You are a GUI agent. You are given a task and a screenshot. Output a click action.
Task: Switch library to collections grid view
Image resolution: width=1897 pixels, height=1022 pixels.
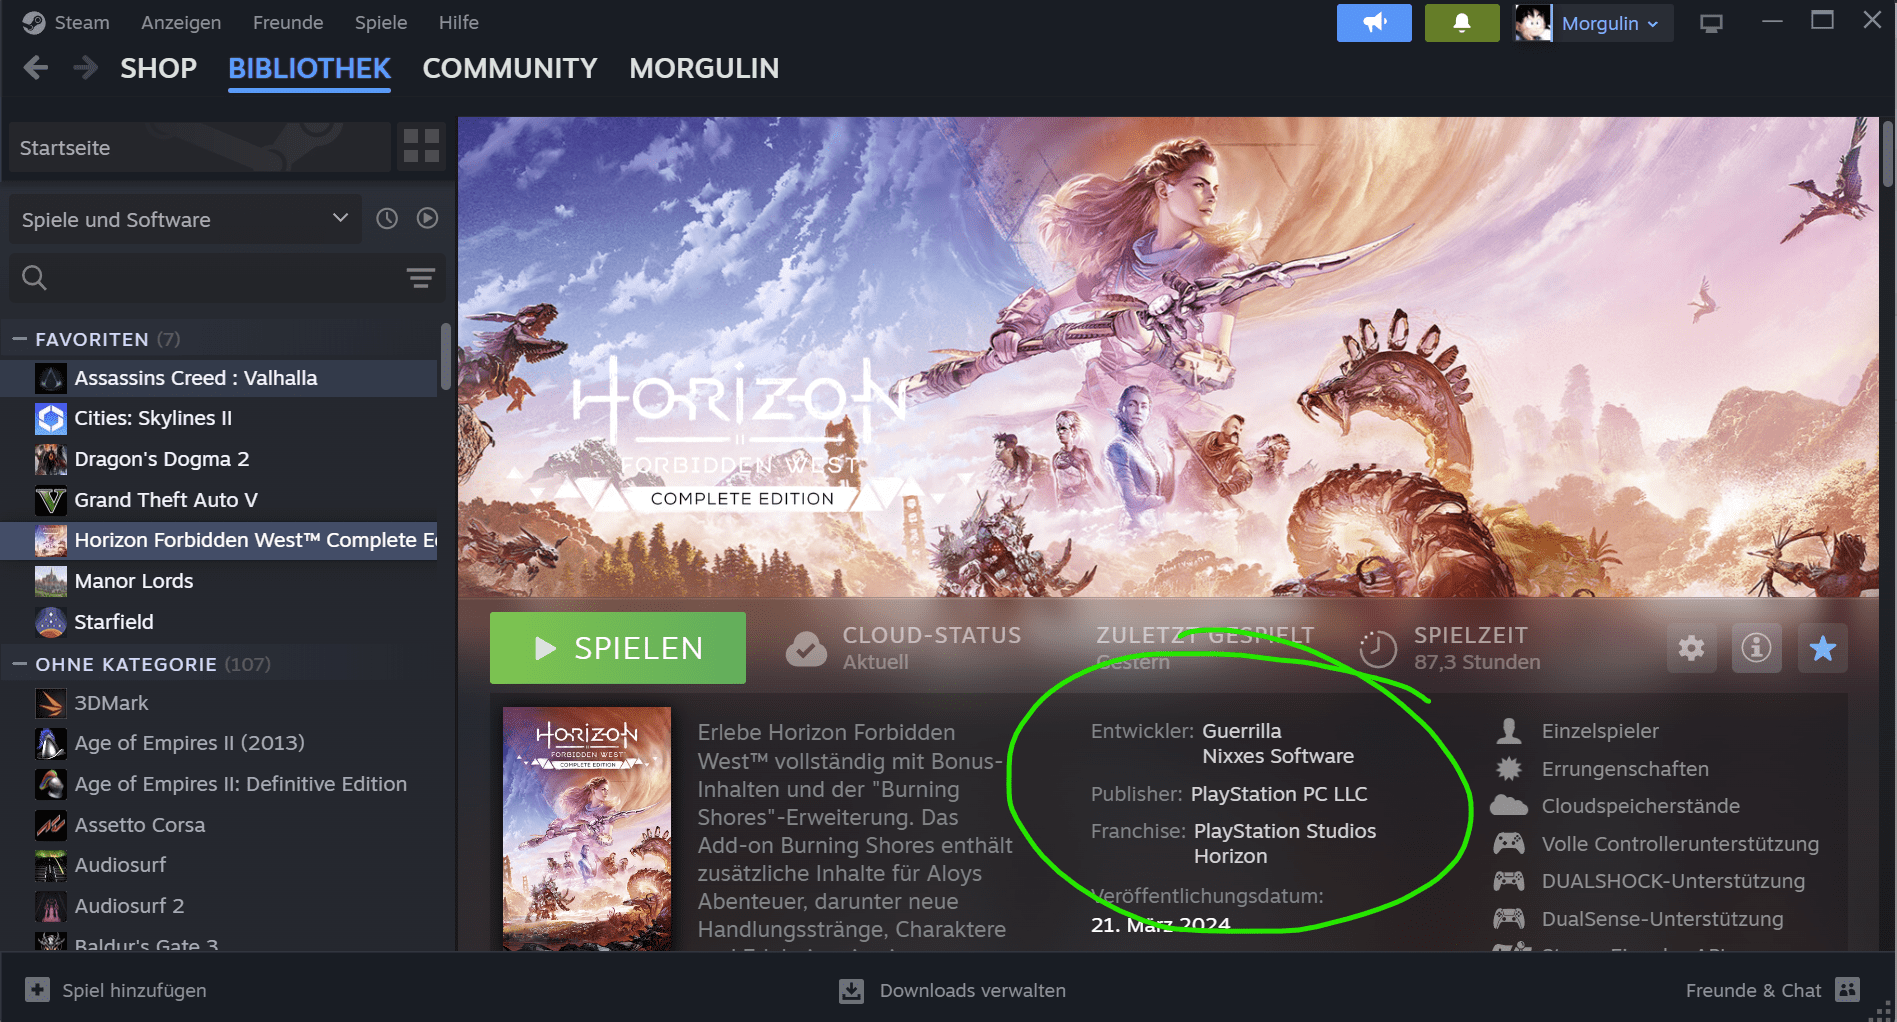(x=421, y=147)
